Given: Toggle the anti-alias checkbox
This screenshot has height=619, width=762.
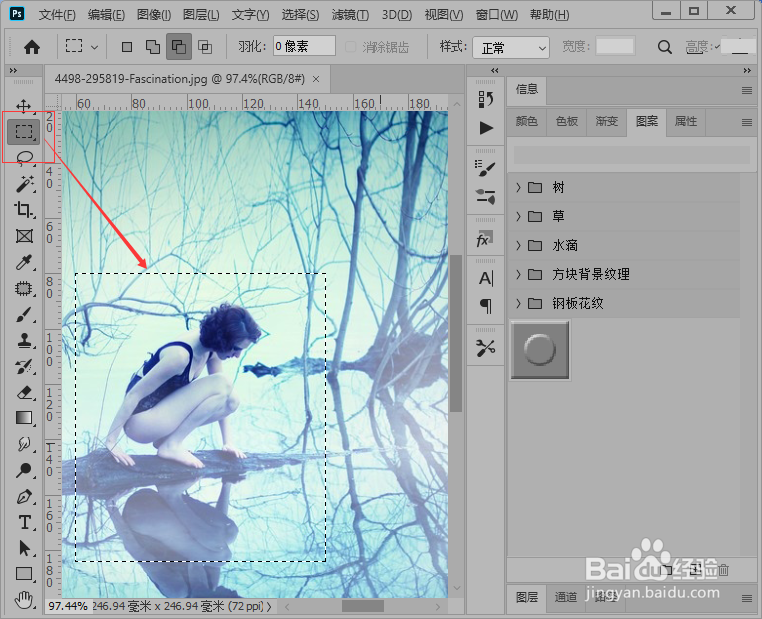Looking at the screenshot, I should [x=350, y=47].
